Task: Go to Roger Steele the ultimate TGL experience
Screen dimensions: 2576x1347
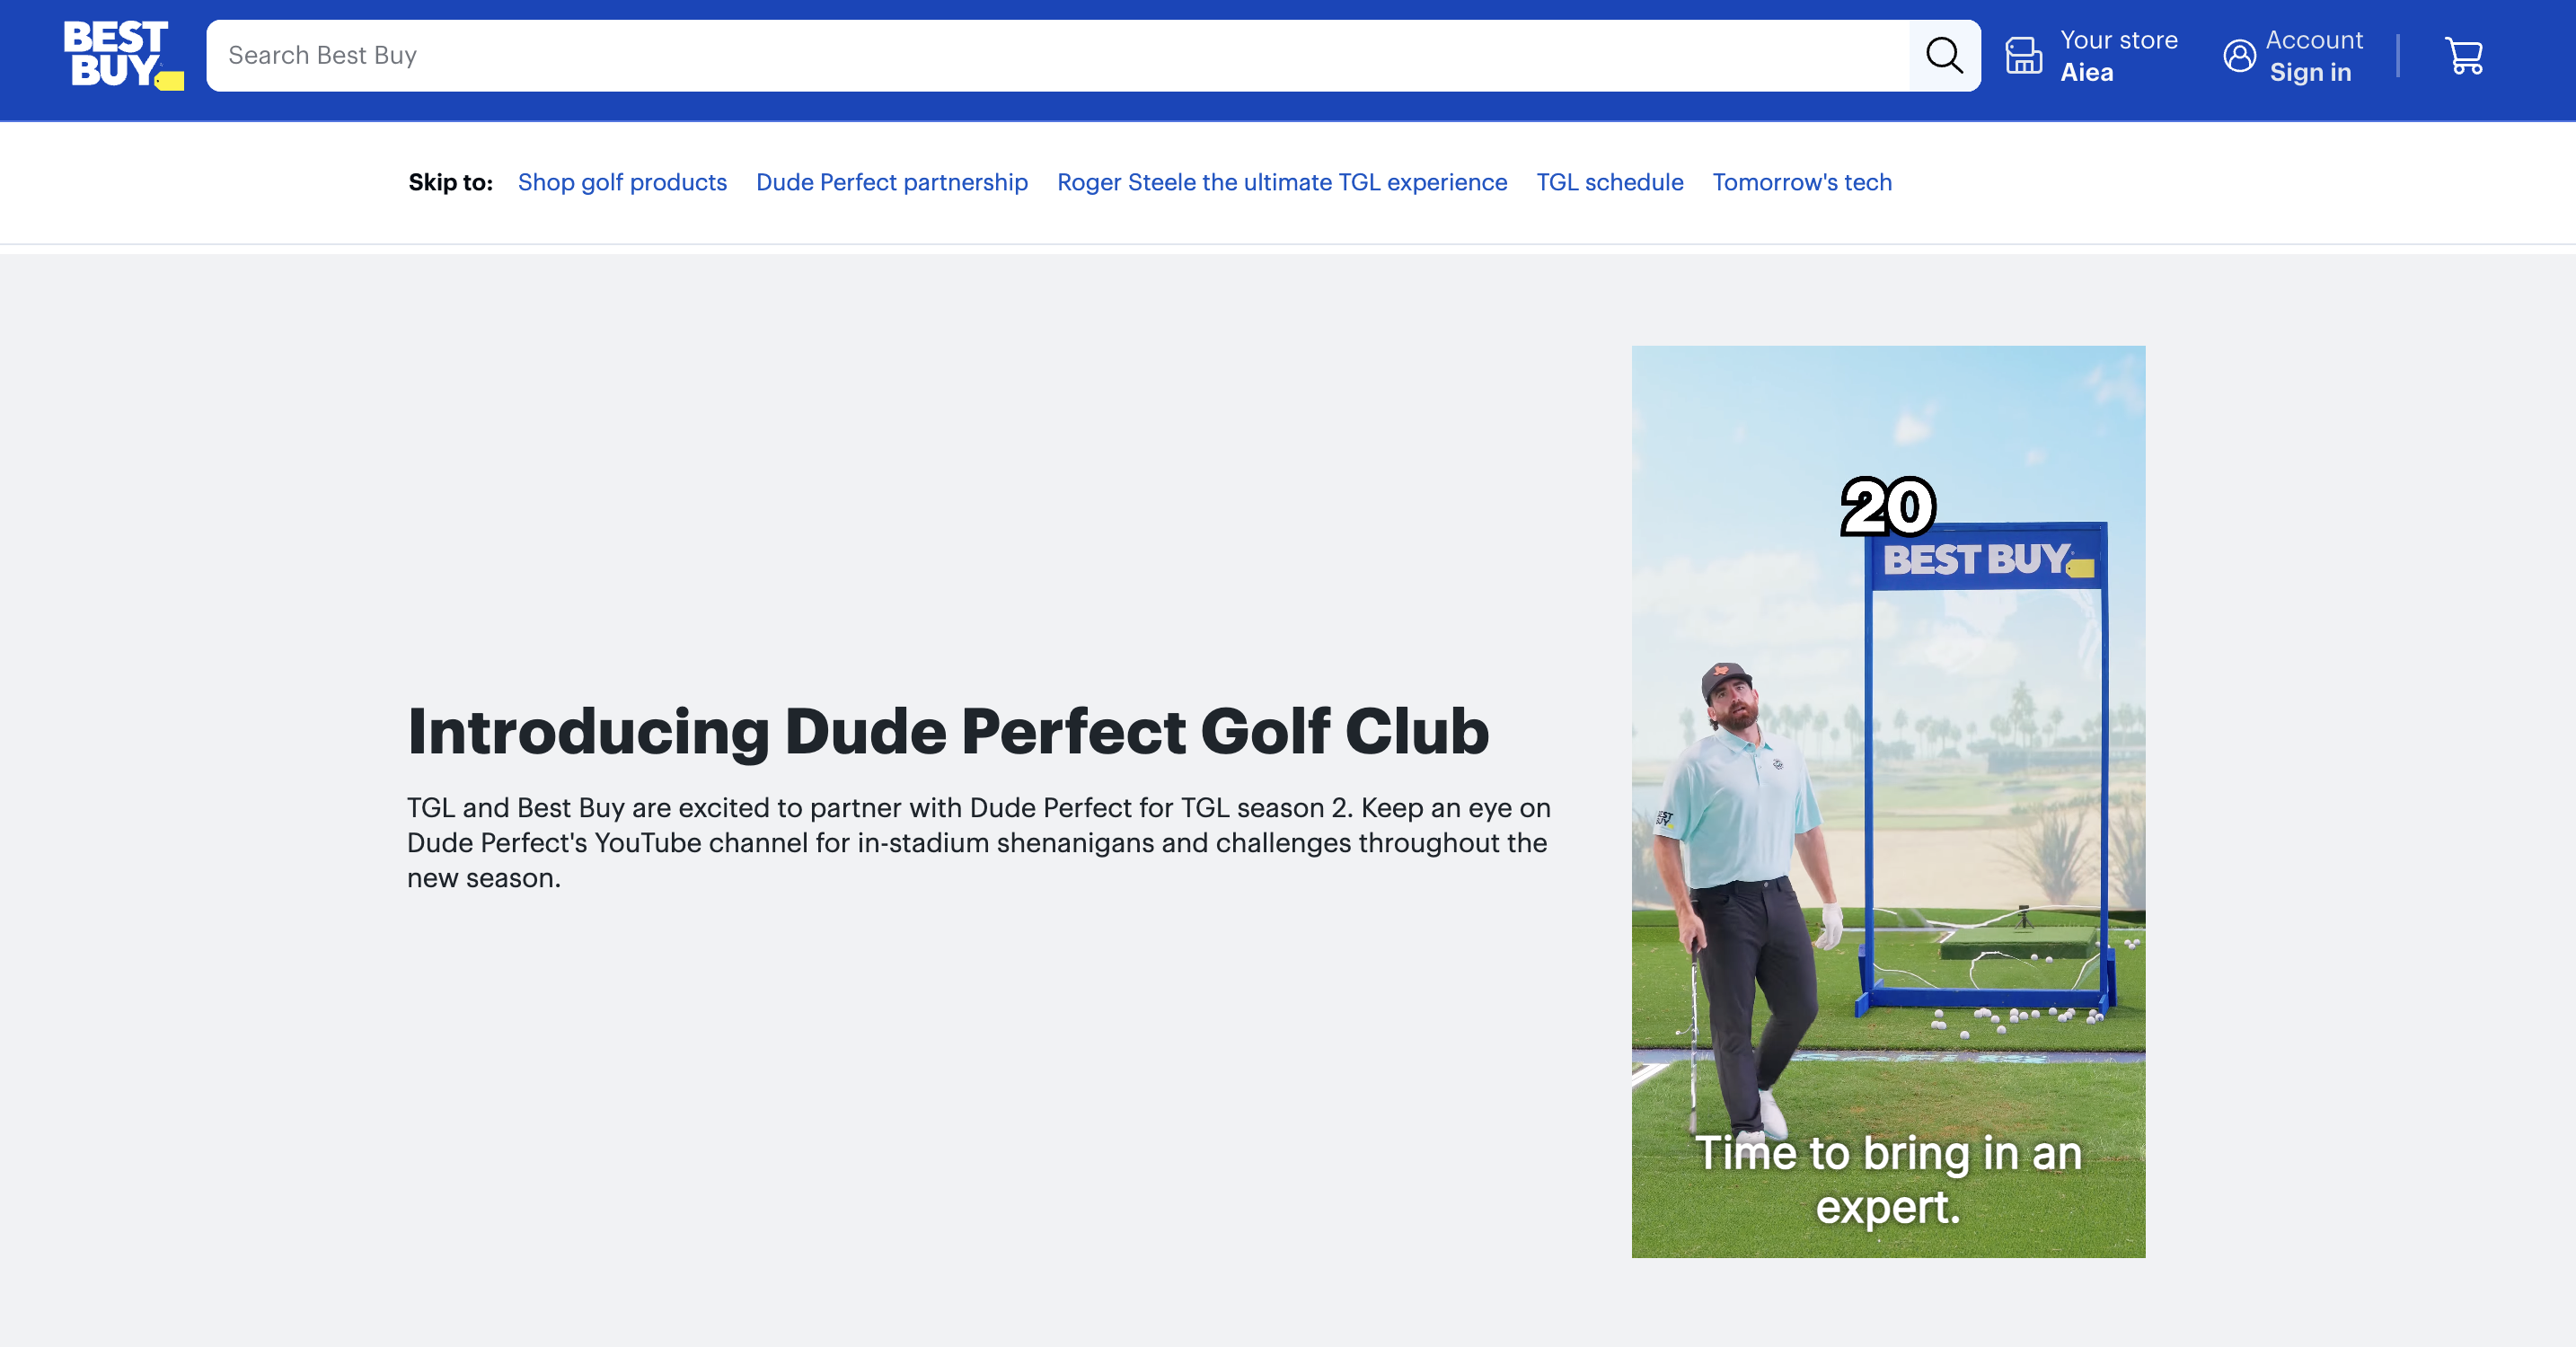Action: click(x=1282, y=182)
